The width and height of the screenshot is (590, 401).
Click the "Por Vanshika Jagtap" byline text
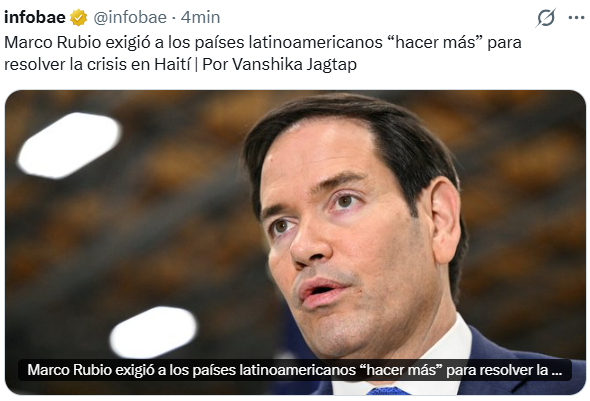[x=280, y=65]
